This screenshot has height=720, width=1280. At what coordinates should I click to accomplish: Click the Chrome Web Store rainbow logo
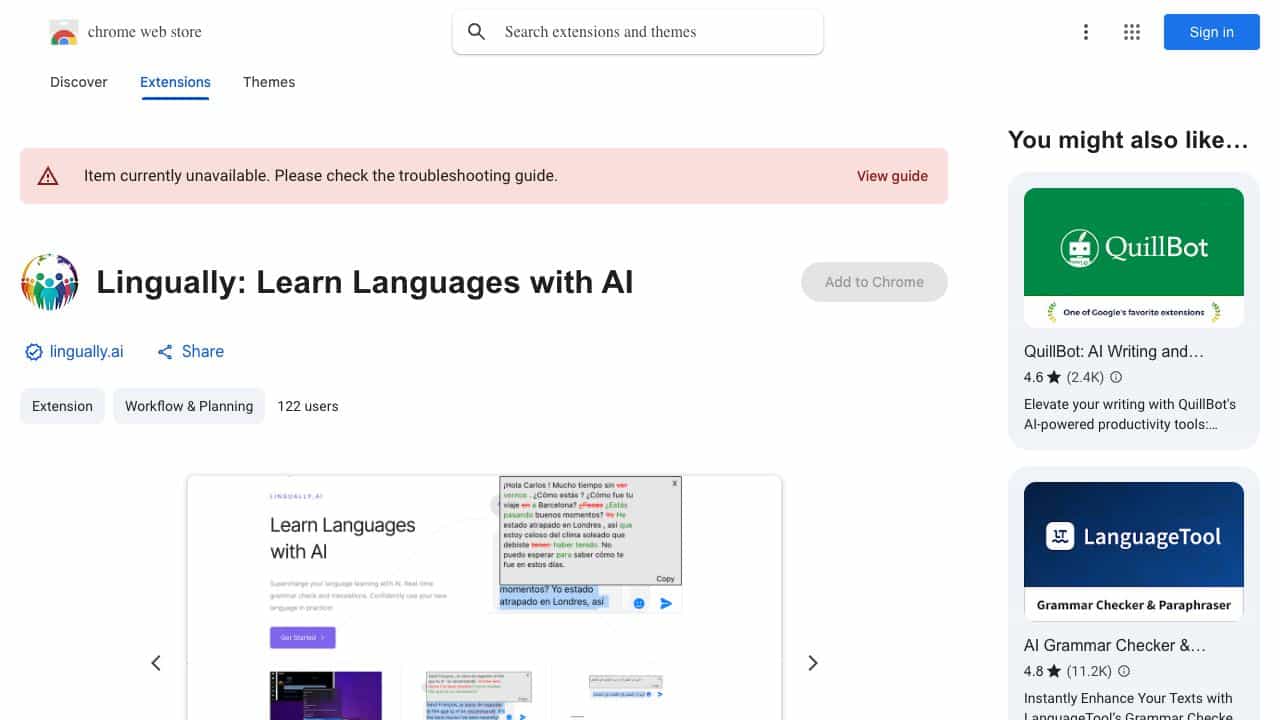(63, 33)
